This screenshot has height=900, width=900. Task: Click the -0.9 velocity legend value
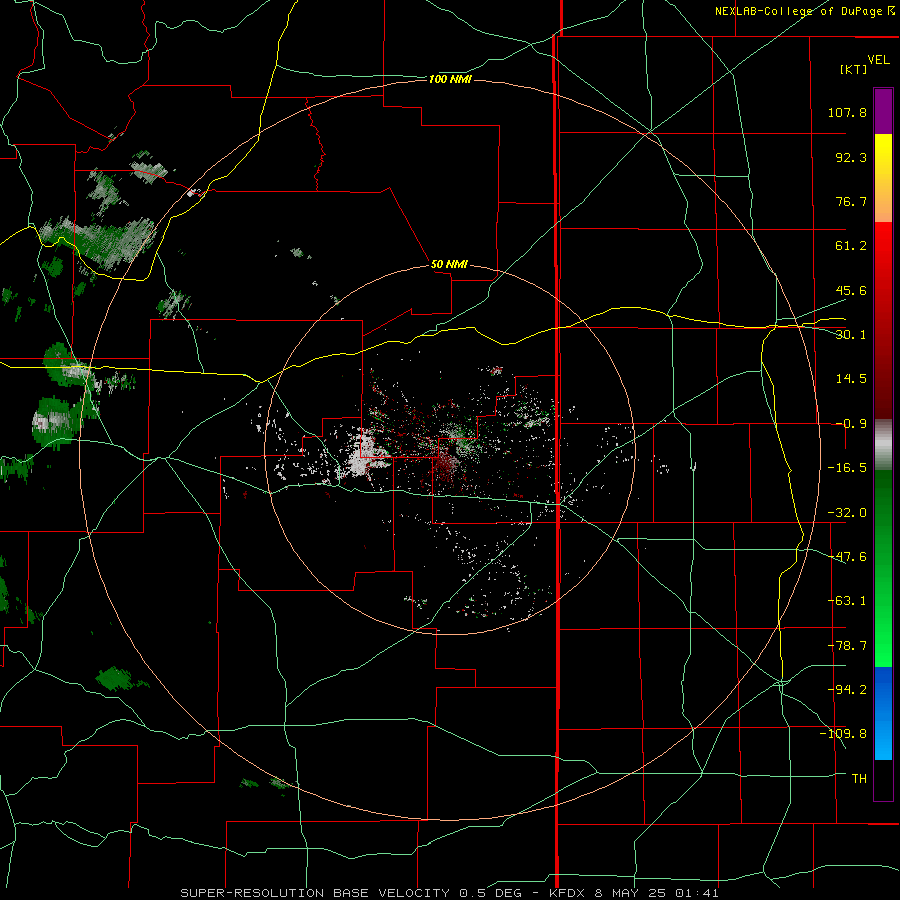(851, 424)
